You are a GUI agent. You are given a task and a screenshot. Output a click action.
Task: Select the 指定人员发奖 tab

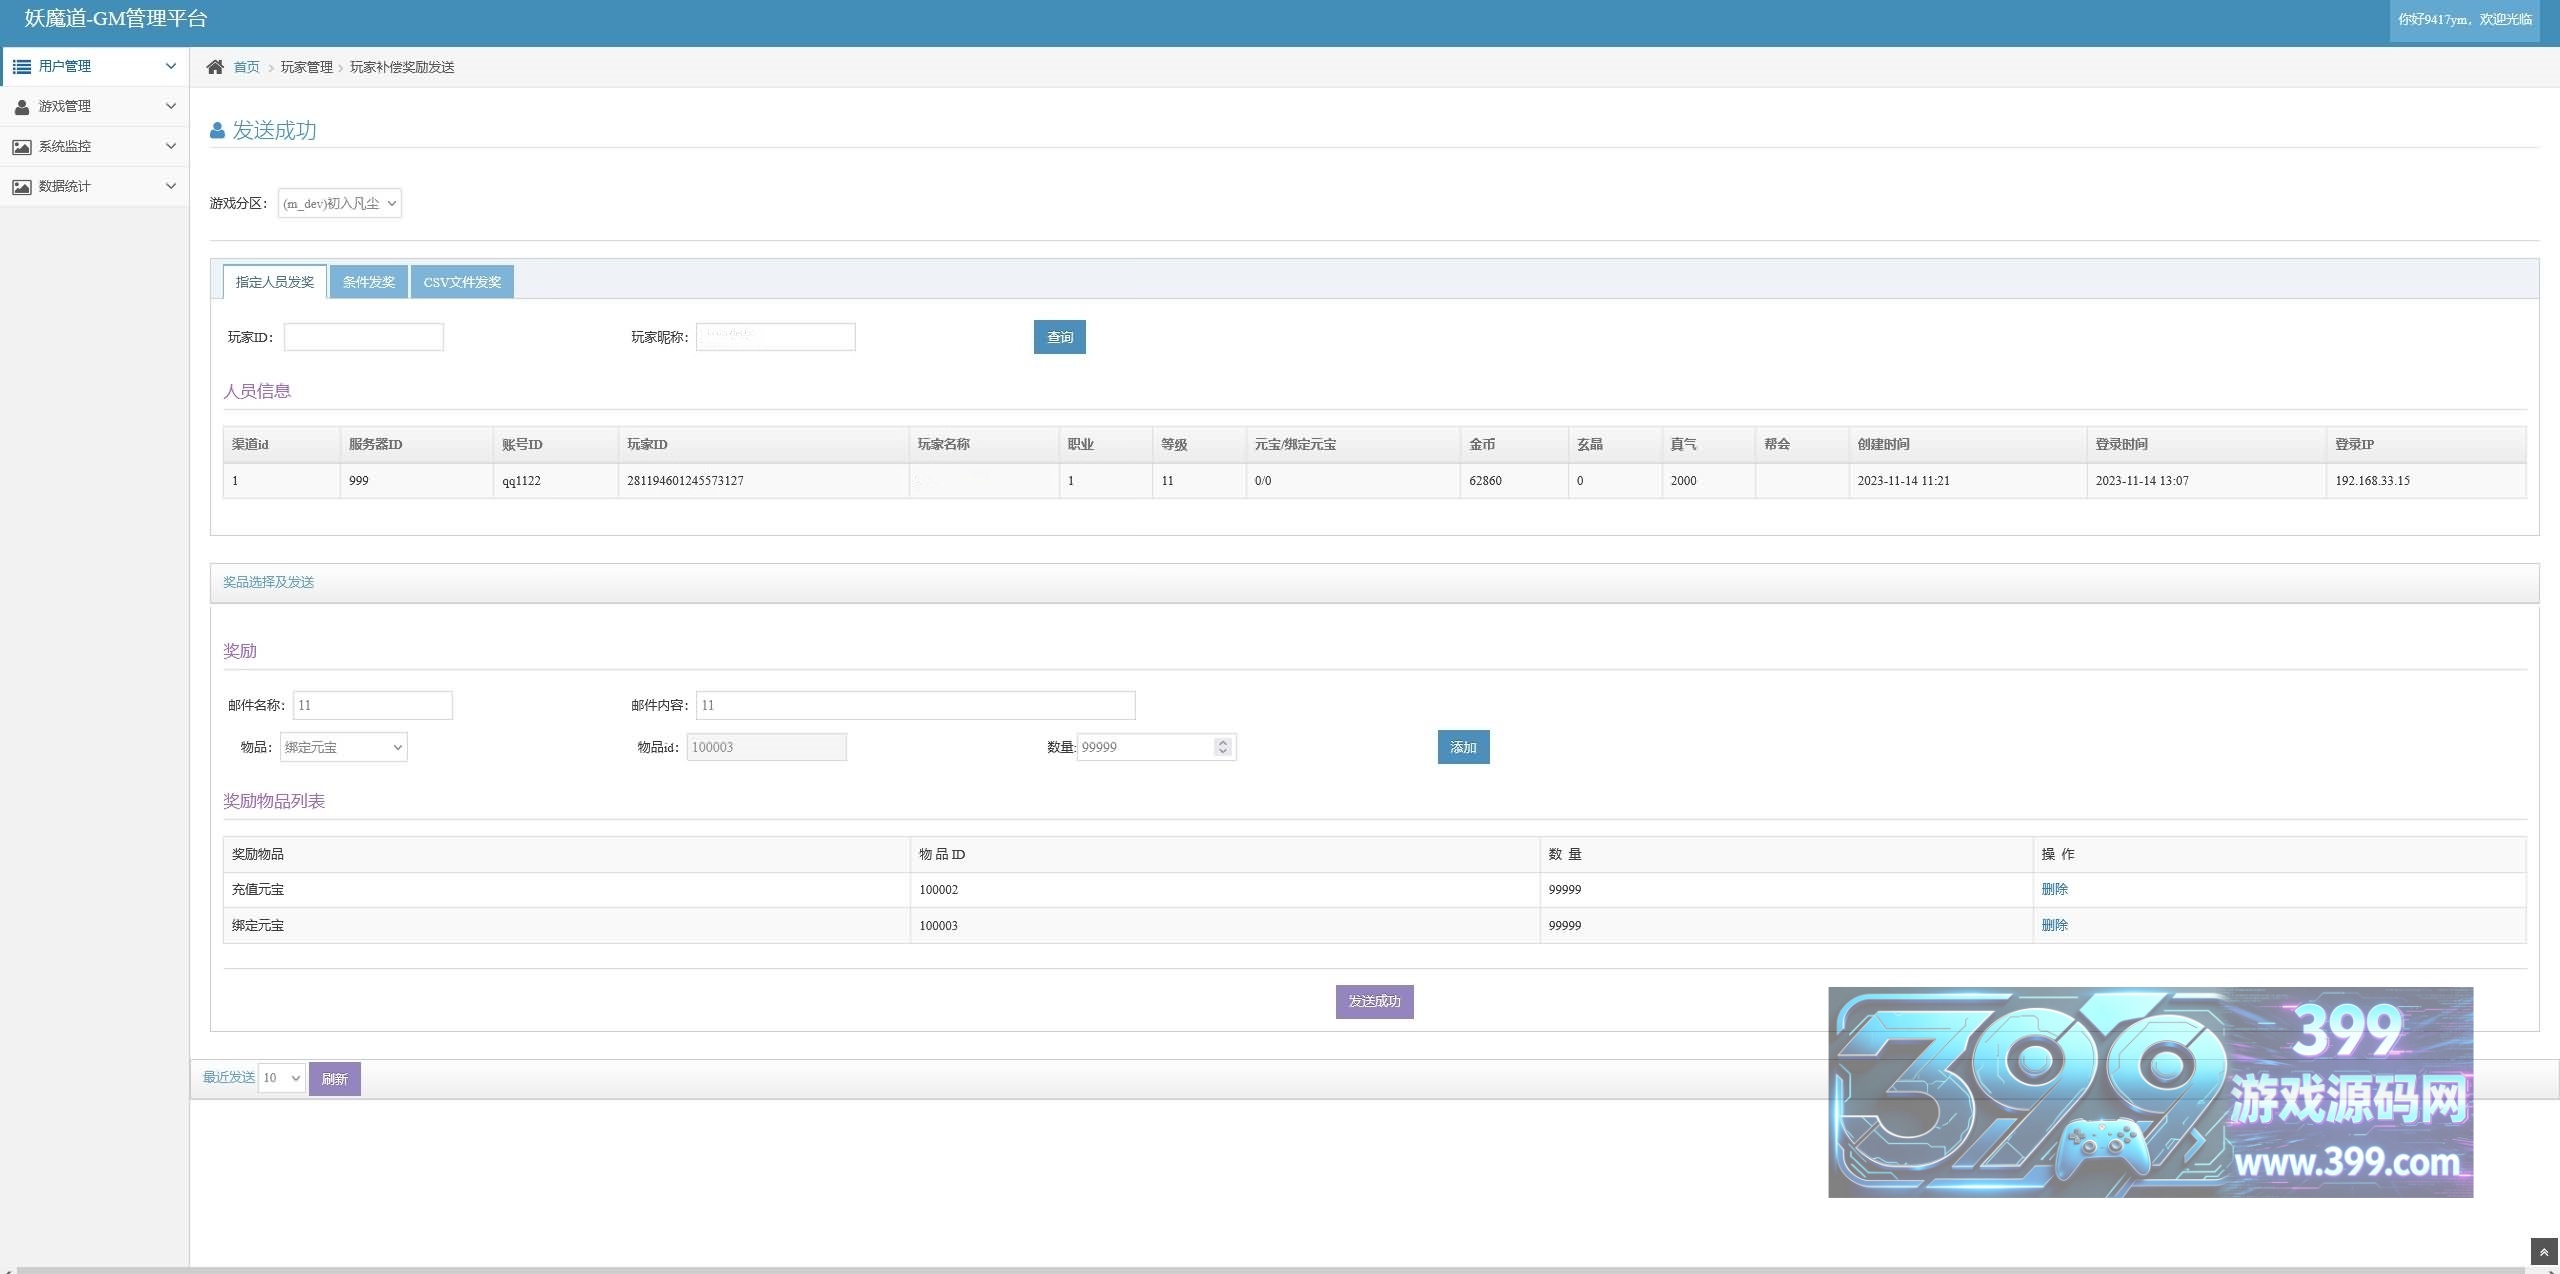[275, 282]
